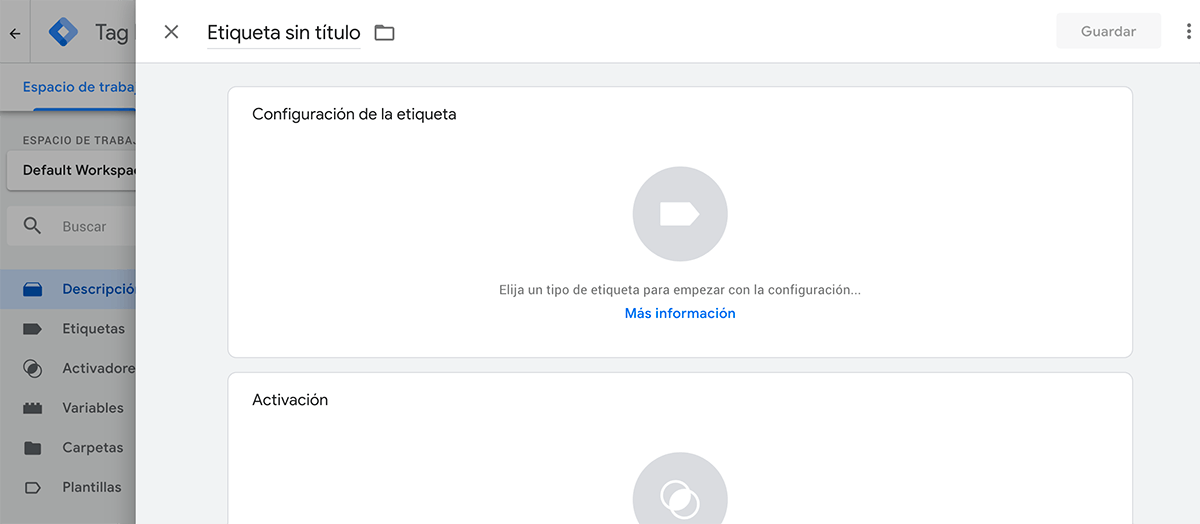Choose a trigger via the Activación circle icon
This screenshot has height=524, width=1200.
680,488
